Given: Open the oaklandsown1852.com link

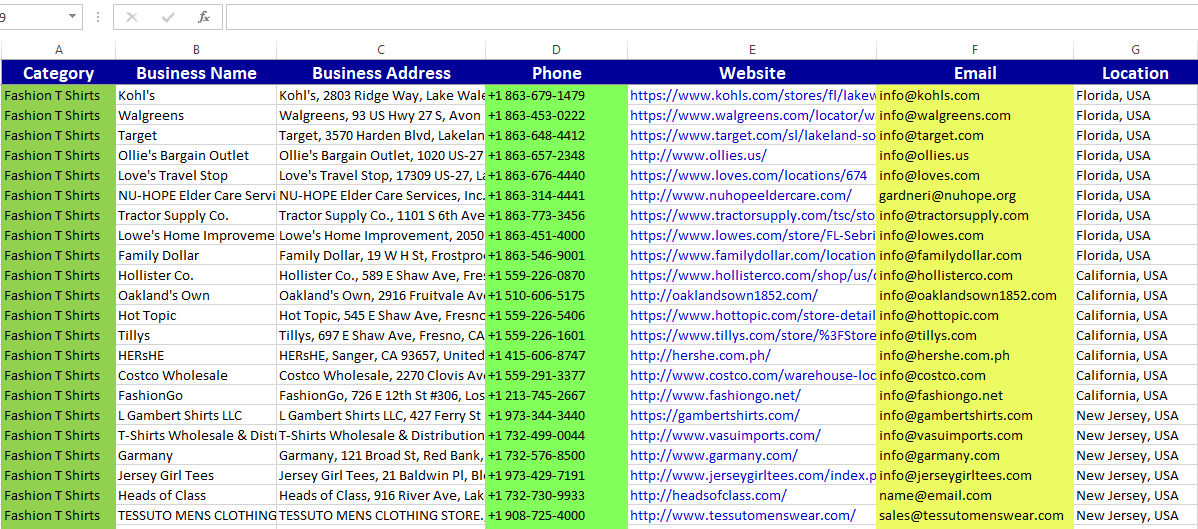Looking at the screenshot, I should (724, 295).
